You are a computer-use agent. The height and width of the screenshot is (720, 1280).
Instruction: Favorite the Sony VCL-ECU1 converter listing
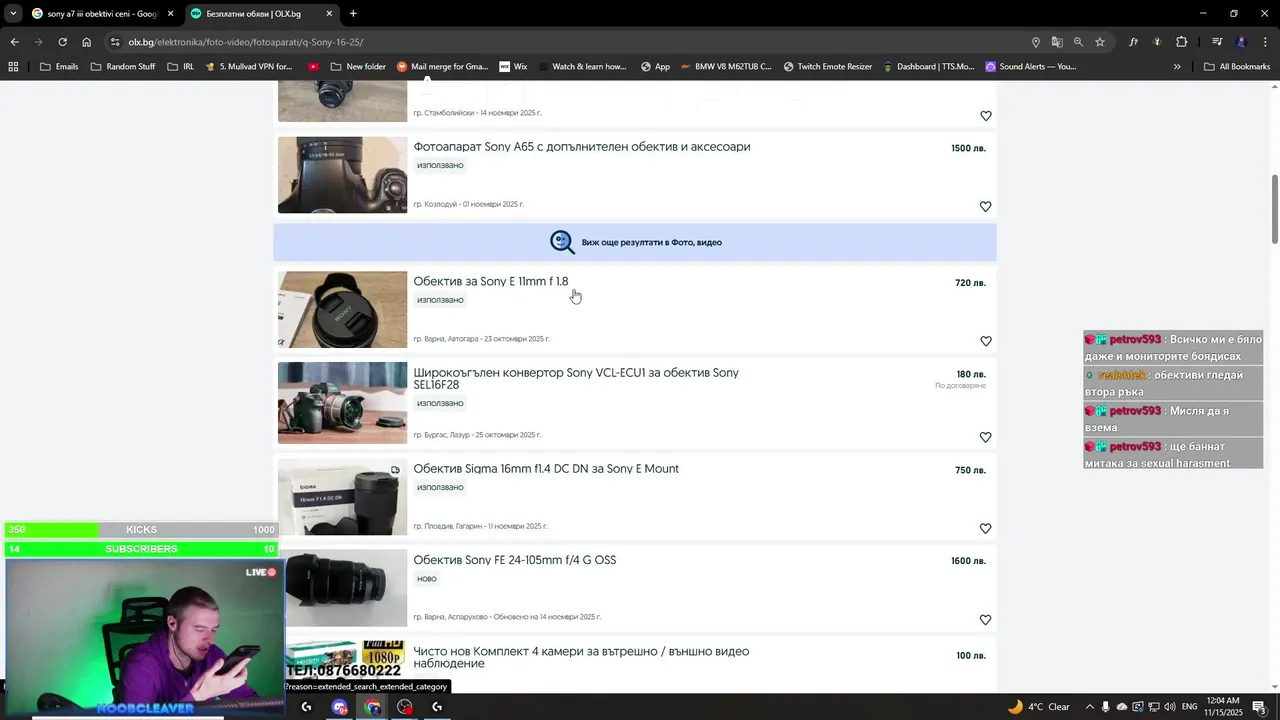pos(985,437)
